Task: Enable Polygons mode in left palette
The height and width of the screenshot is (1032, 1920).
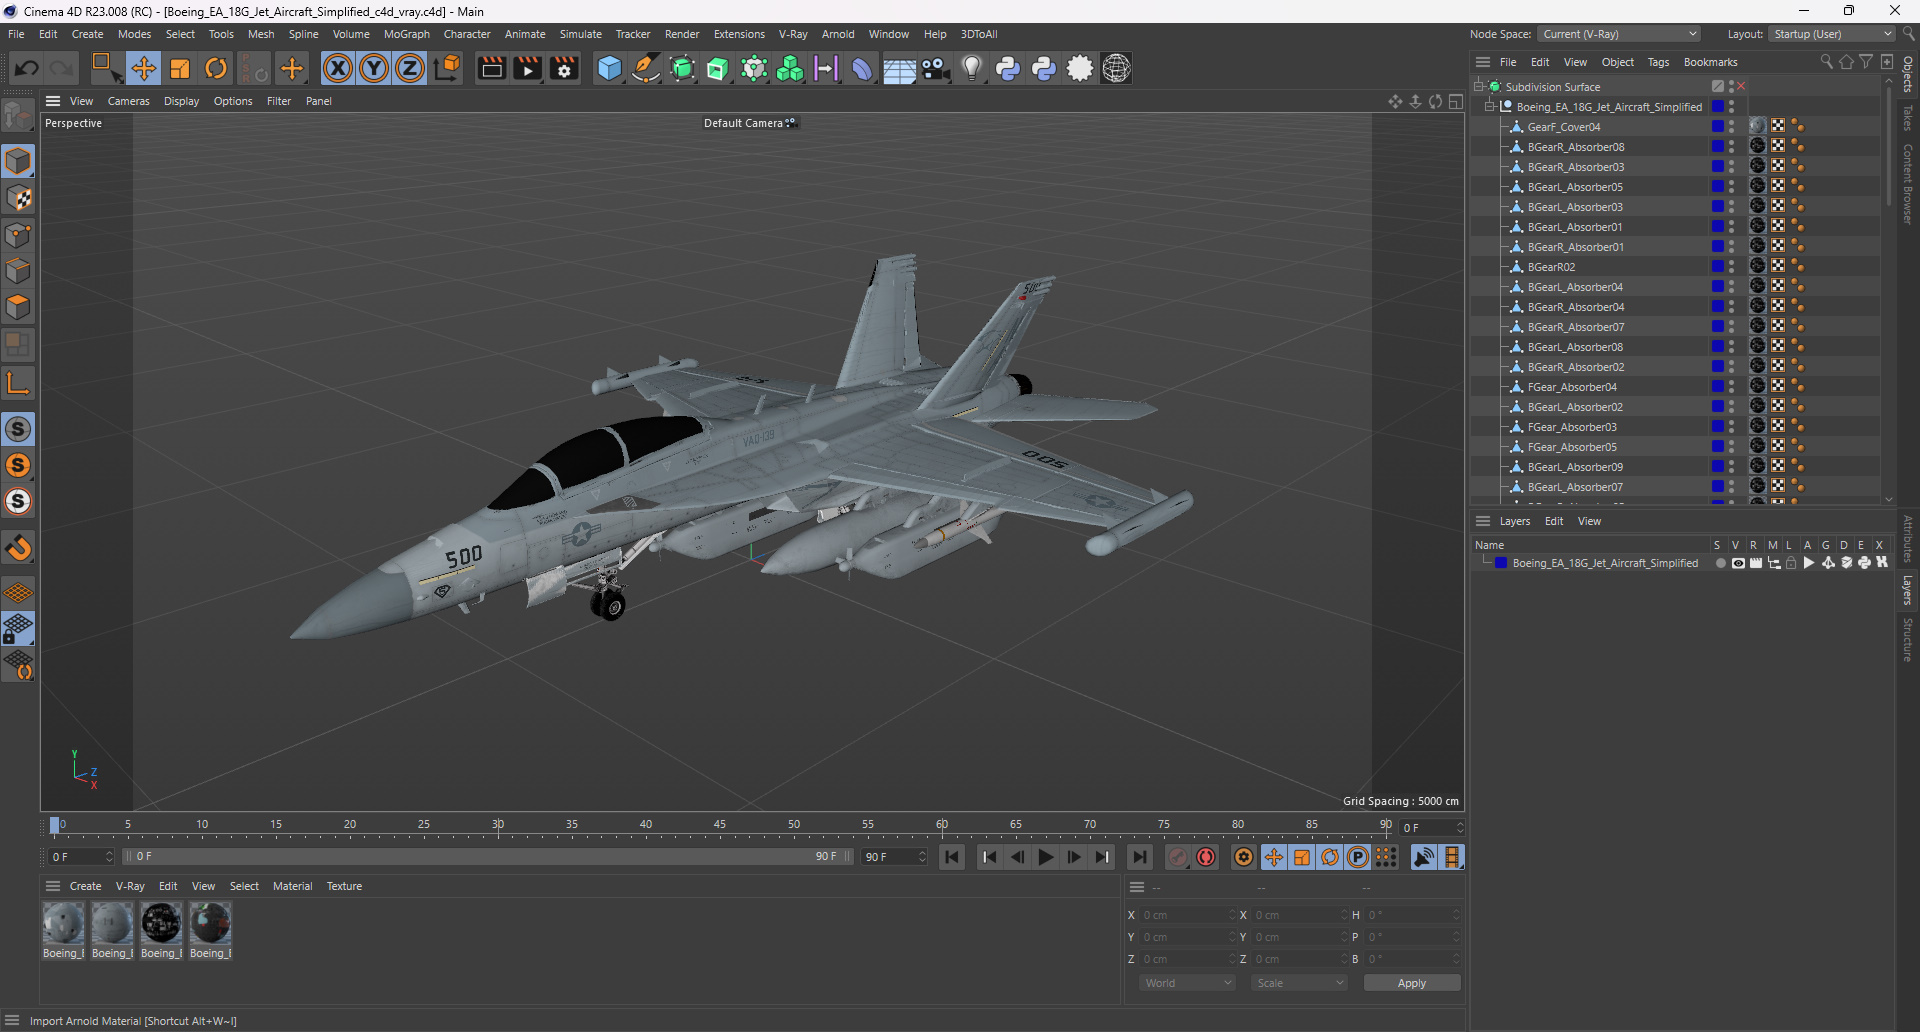Action: coord(18,307)
